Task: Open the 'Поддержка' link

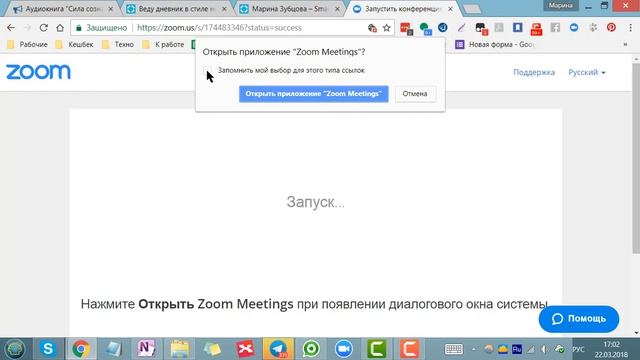Action: point(534,72)
